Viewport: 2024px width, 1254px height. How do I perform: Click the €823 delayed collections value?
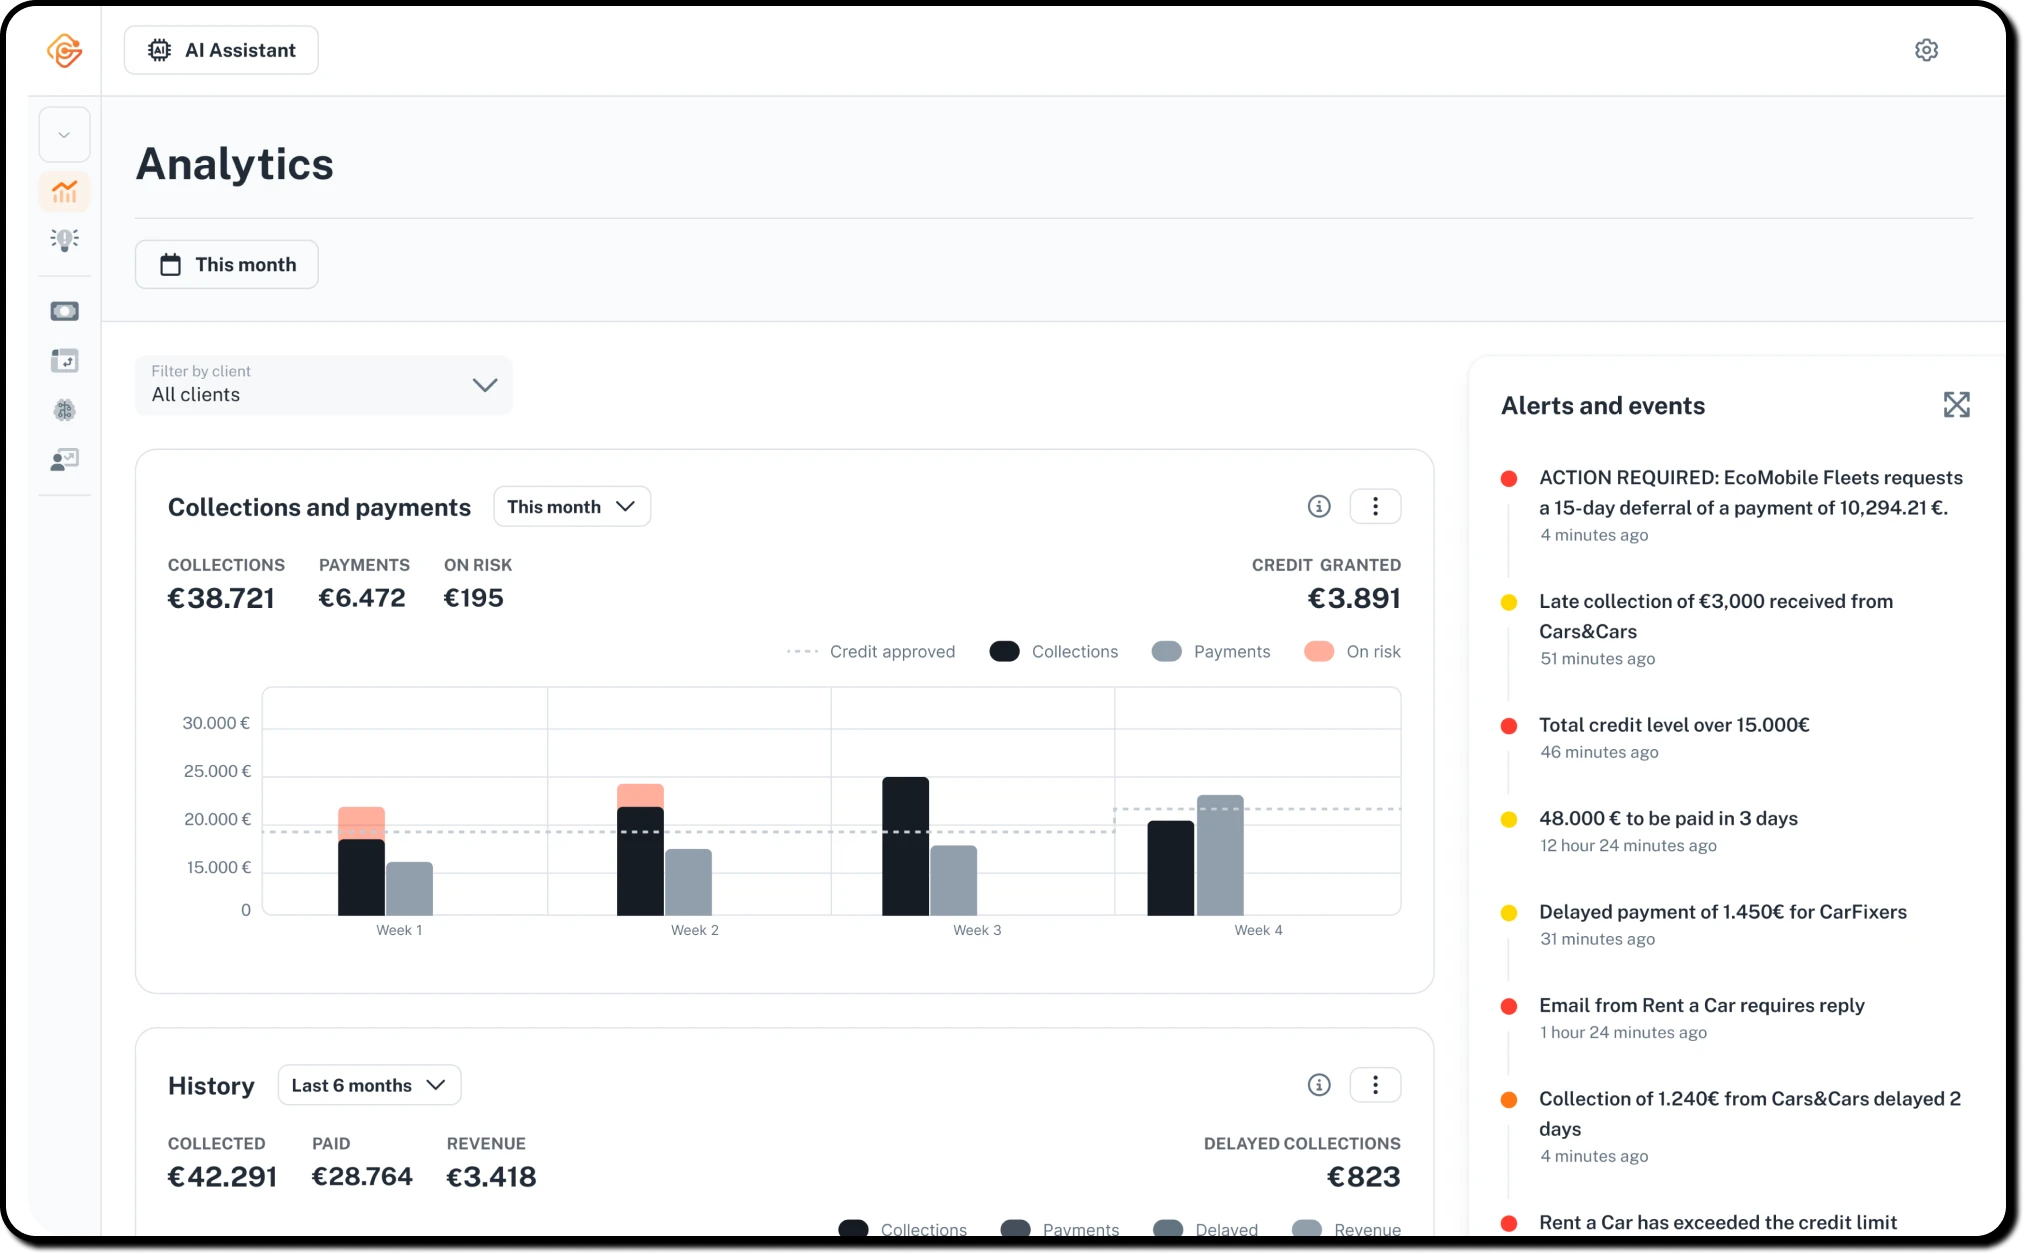coord(1363,1177)
